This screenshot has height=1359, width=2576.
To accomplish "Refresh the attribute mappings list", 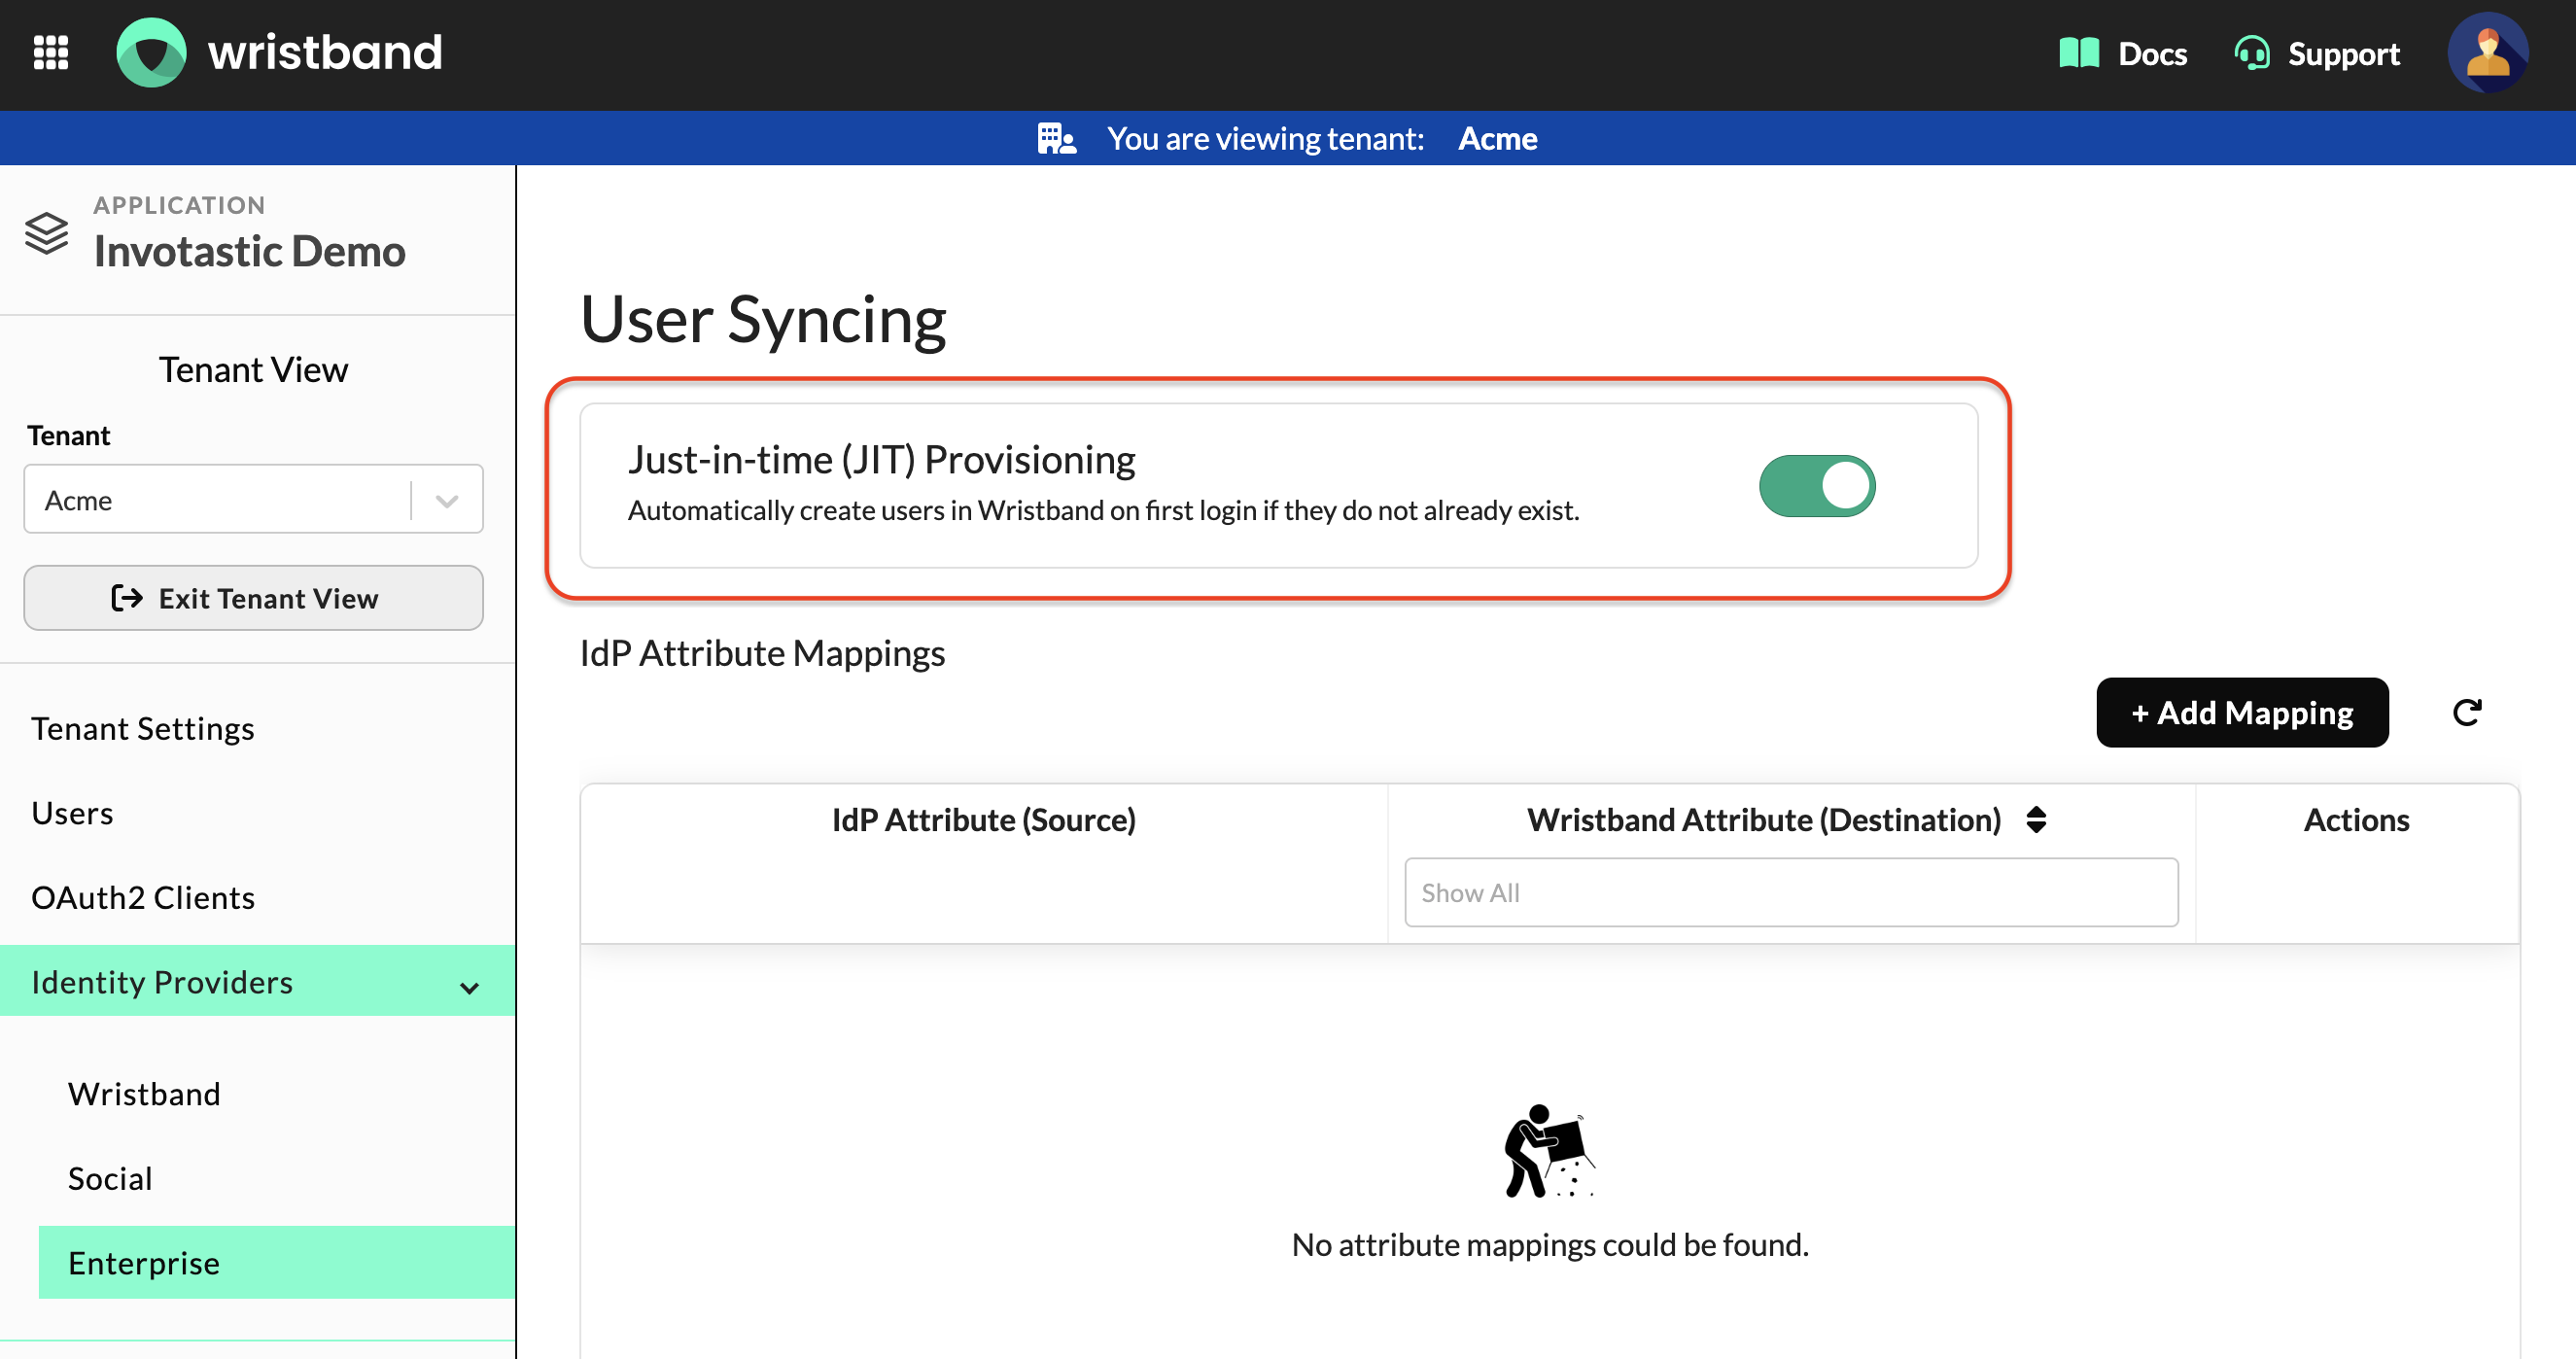I will (x=2466, y=712).
